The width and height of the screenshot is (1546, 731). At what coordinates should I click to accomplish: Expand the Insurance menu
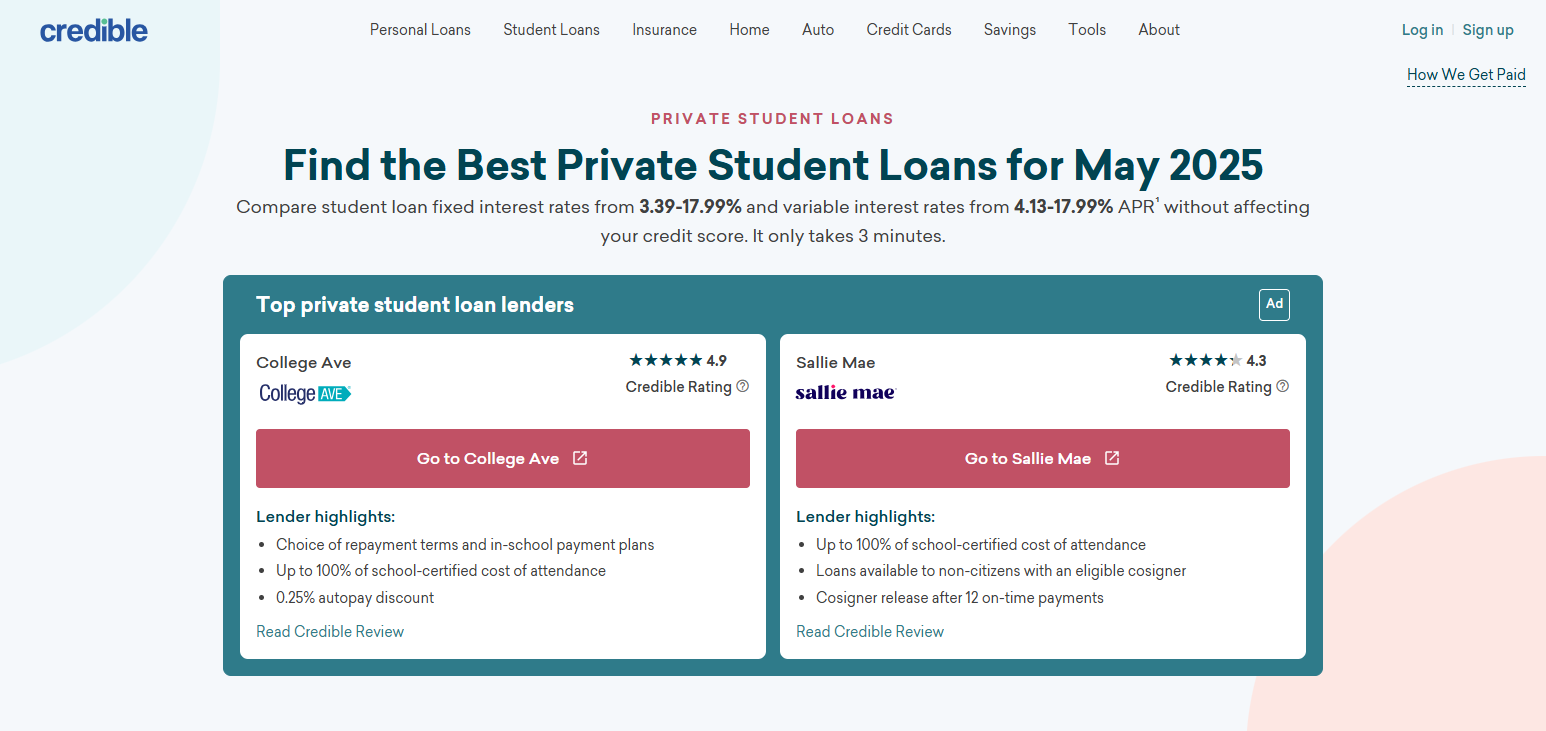tap(664, 30)
